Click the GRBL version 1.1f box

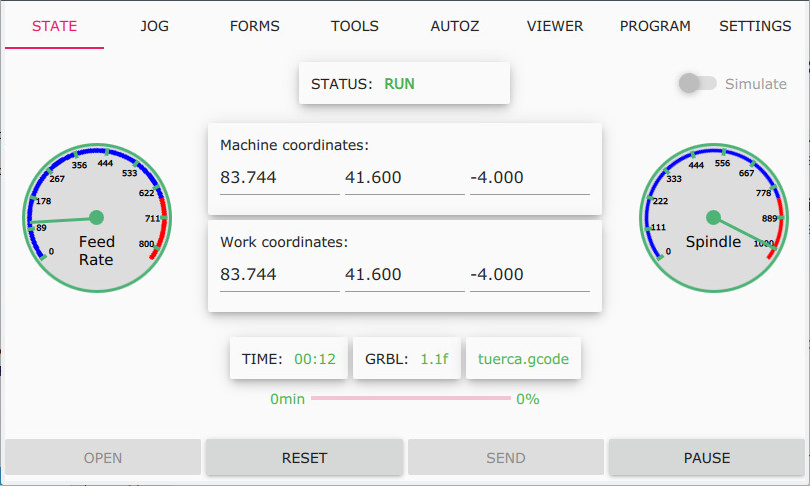(406, 358)
